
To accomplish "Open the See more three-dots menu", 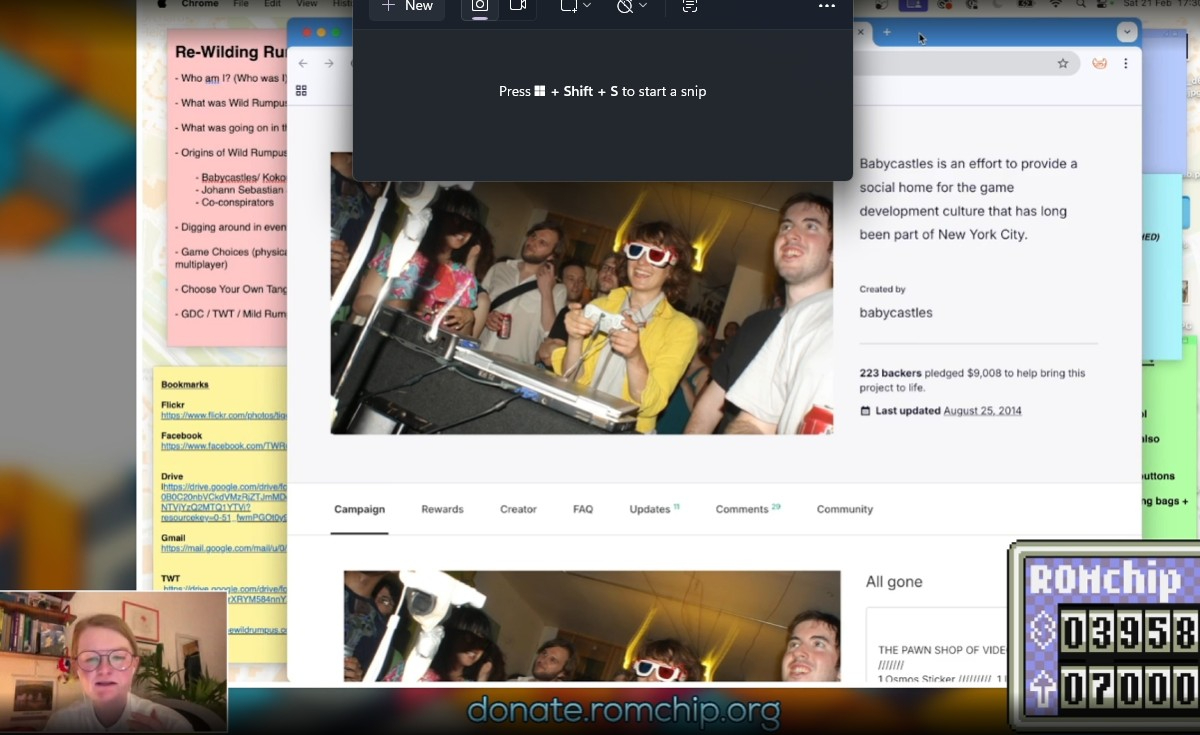I will pyautogui.click(x=826, y=6).
